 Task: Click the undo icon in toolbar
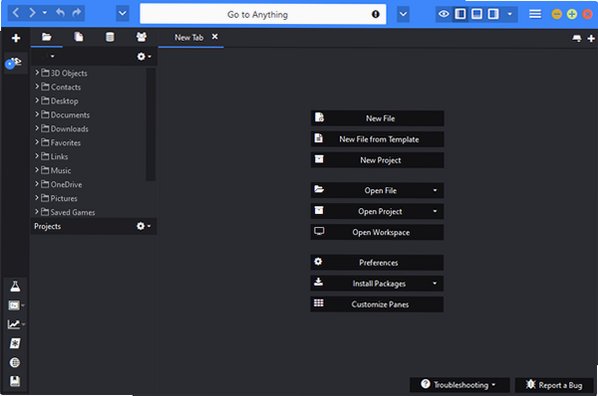click(60, 13)
